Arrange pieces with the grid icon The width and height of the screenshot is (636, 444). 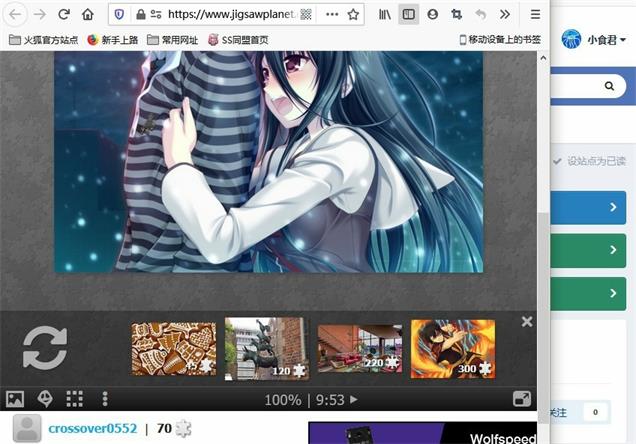coord(75,399)
